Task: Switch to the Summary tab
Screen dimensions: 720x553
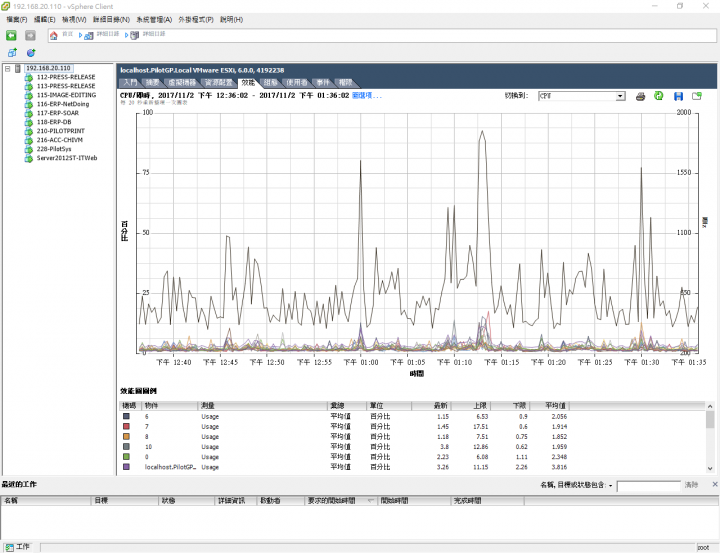Action: (x=152, y=83)
